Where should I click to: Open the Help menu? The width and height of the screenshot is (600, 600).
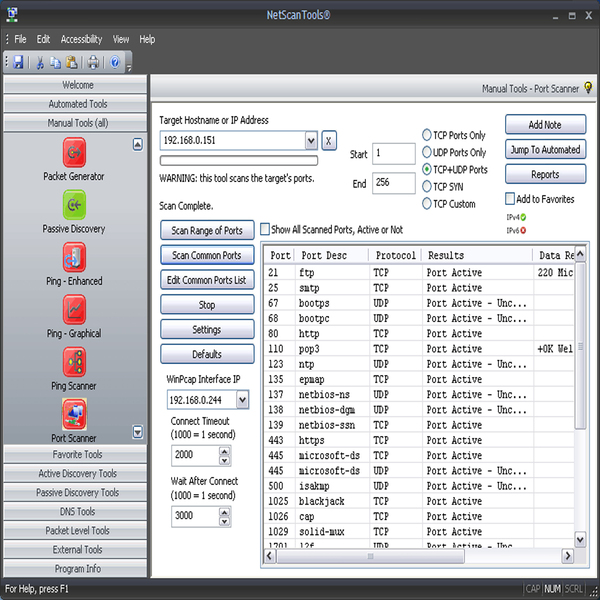click(147, 39)
